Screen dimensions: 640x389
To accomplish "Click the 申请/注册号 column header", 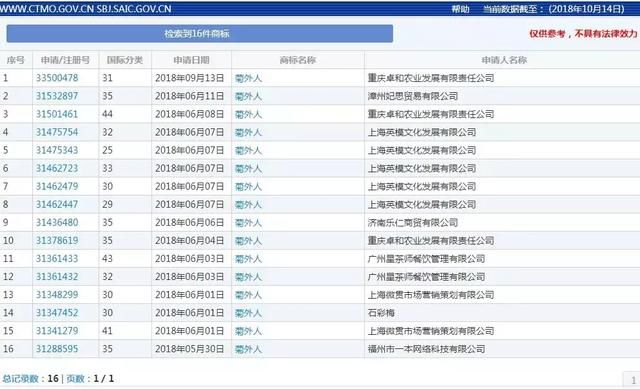I will coord(65,60).
